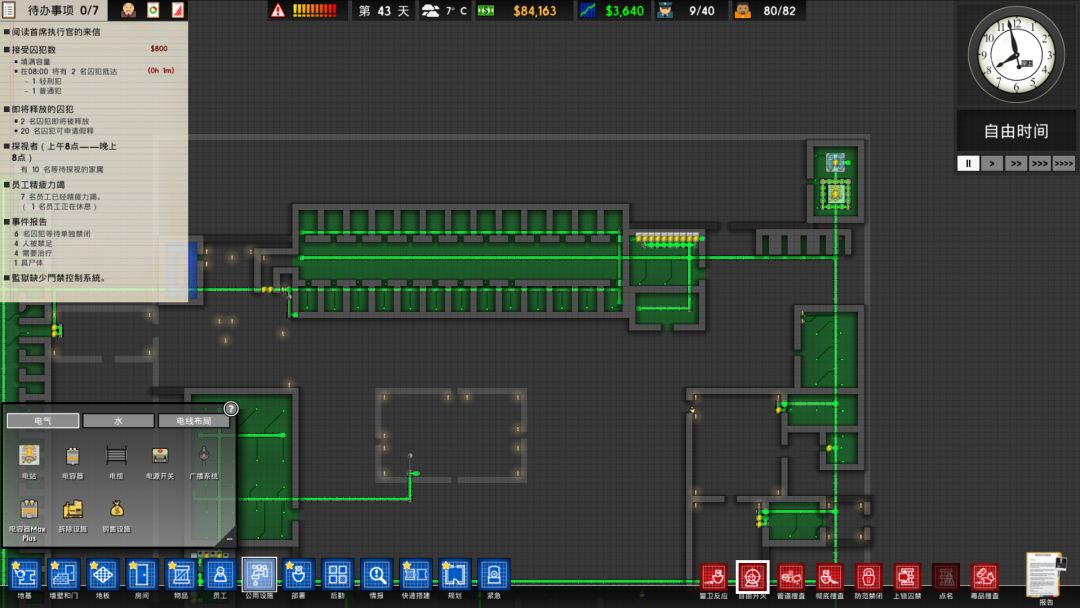This screenshot has height=608, width=1080.
Task: Set game speed to fastest (>>>>)
Action: [x=1063, y=163]
